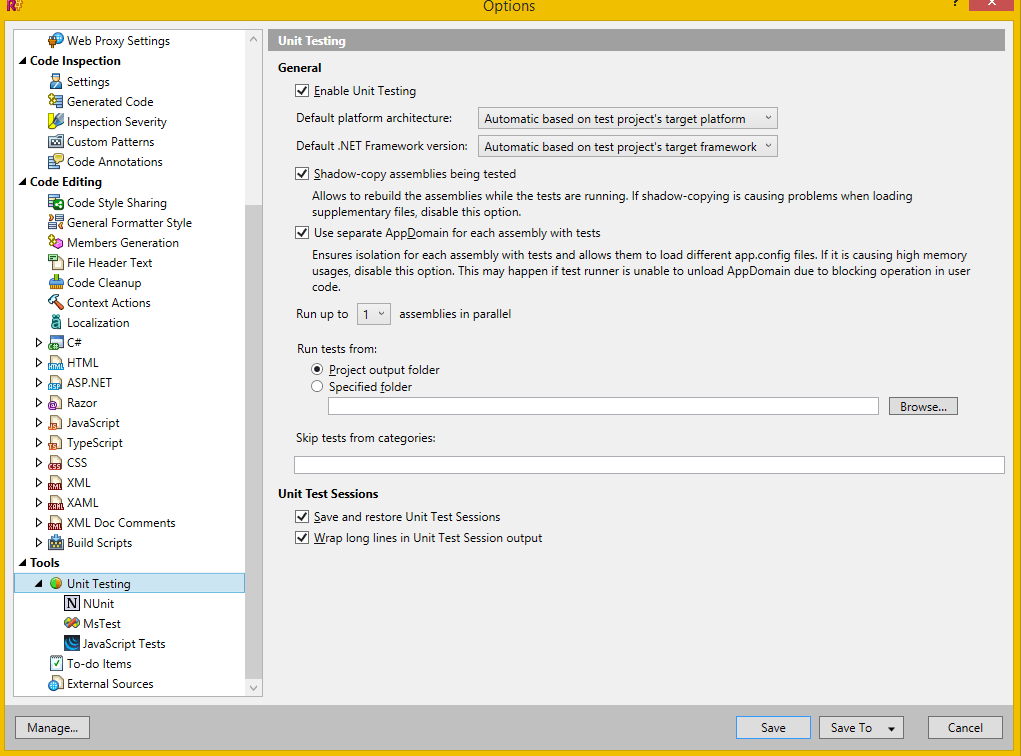Image resolution: width=1021 pixels, height=756 pixels.
Task: Open the External Sources options page
Action: (110, 684)
